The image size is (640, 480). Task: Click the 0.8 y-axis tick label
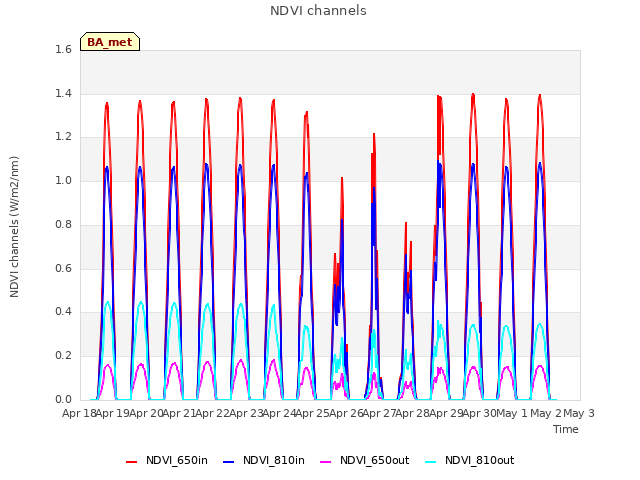pyautogui.click(x=63, y=224)
